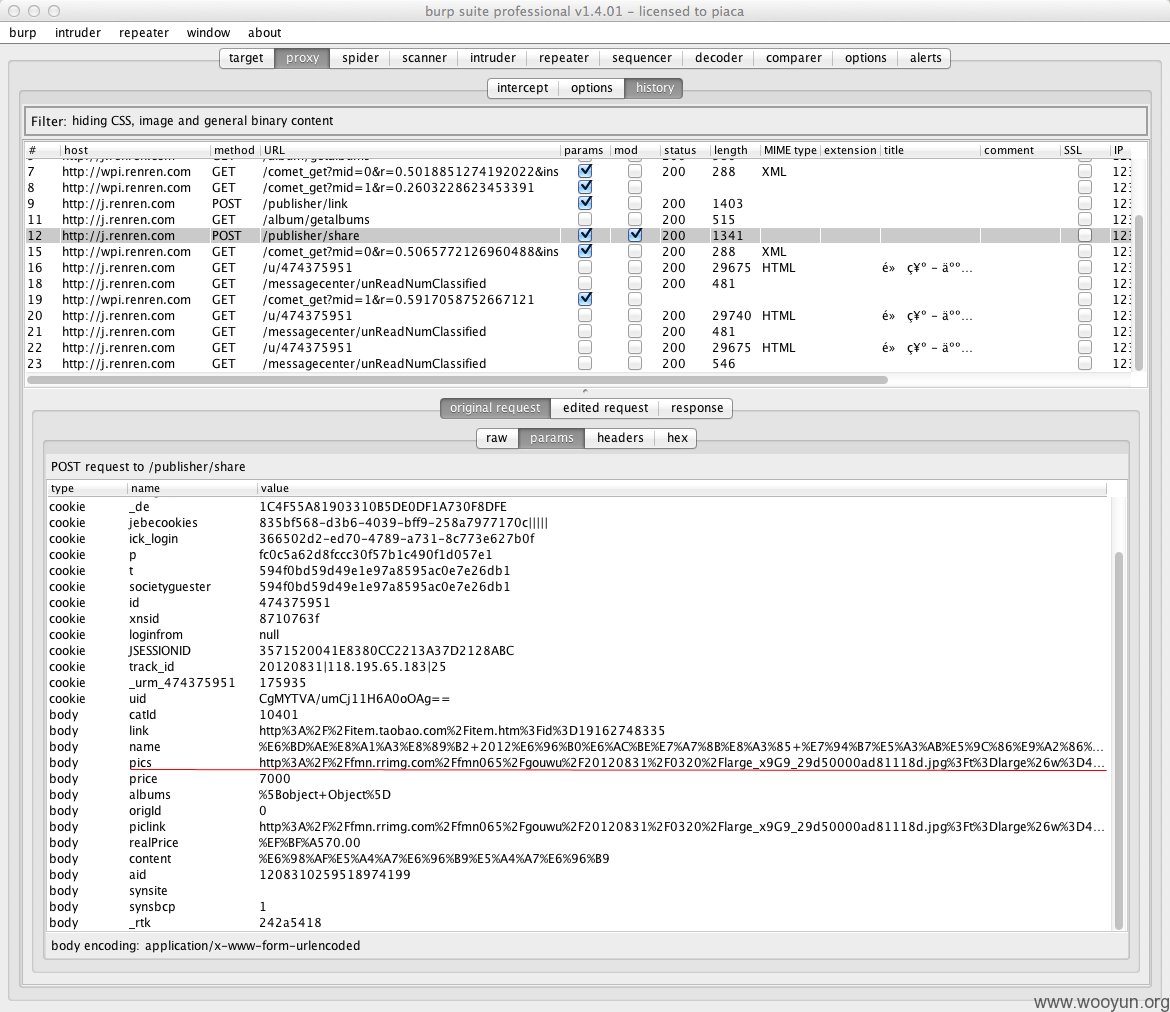Click horizontal scrollbar of history table
1170x1012 pixels.
(x=457, y=380)
